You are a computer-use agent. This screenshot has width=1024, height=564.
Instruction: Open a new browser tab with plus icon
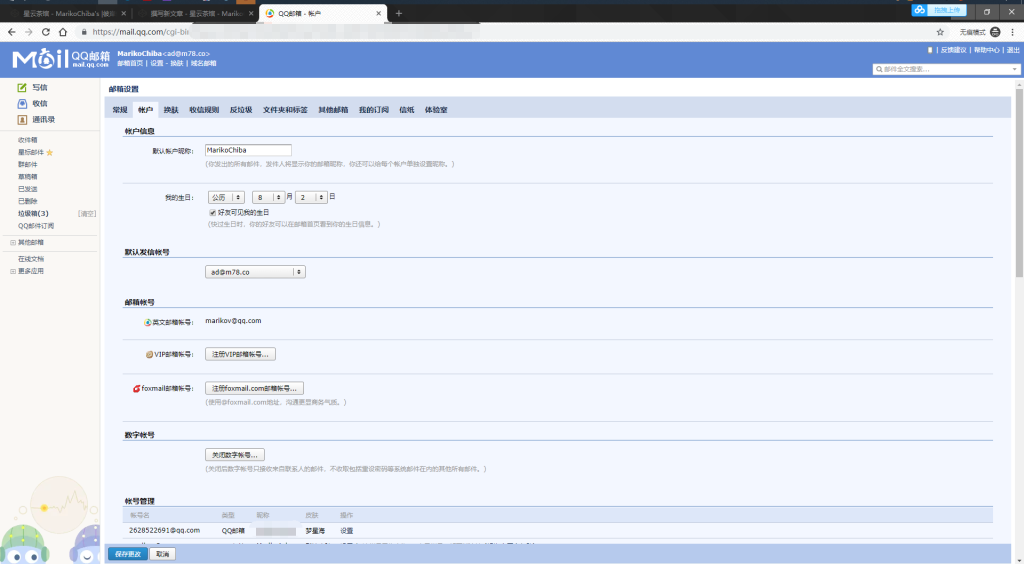coord(398,13)
